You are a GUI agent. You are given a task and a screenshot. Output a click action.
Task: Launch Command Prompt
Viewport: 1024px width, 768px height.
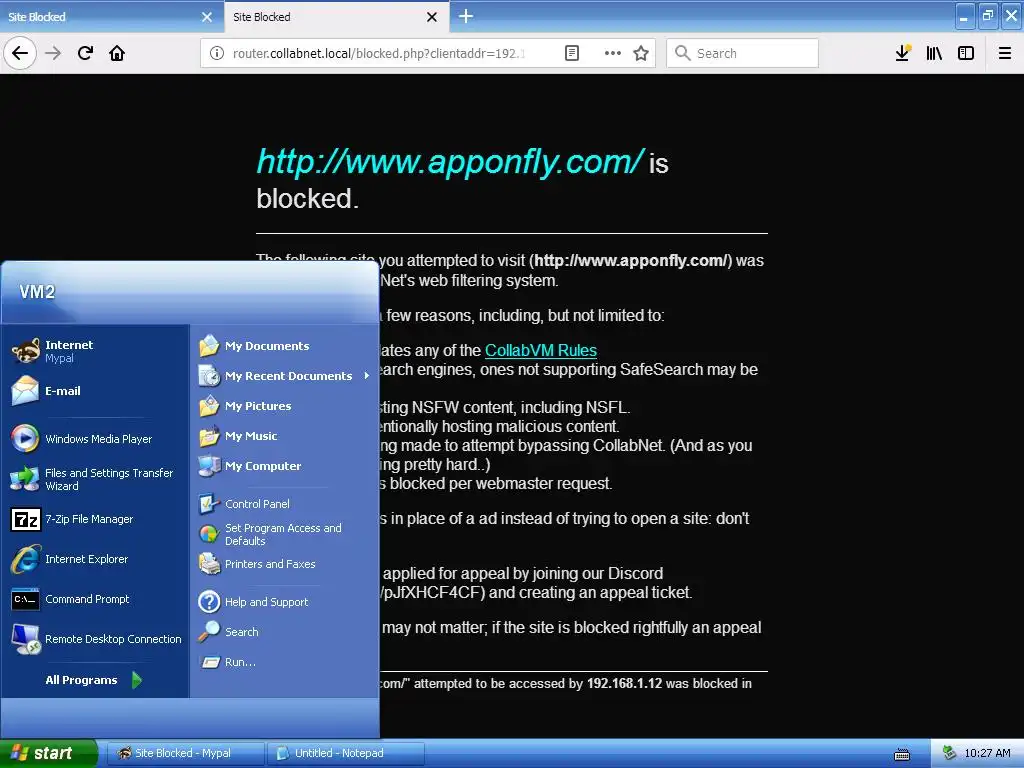click(x=95, y=599)
